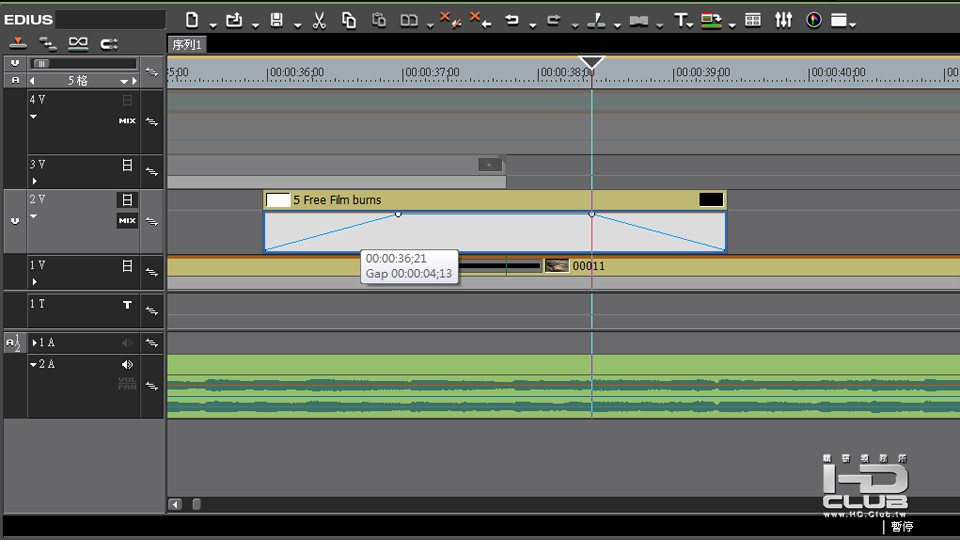Click the ripple delete icon
Viewport: 960px width, 540px height.
(451, 20)
